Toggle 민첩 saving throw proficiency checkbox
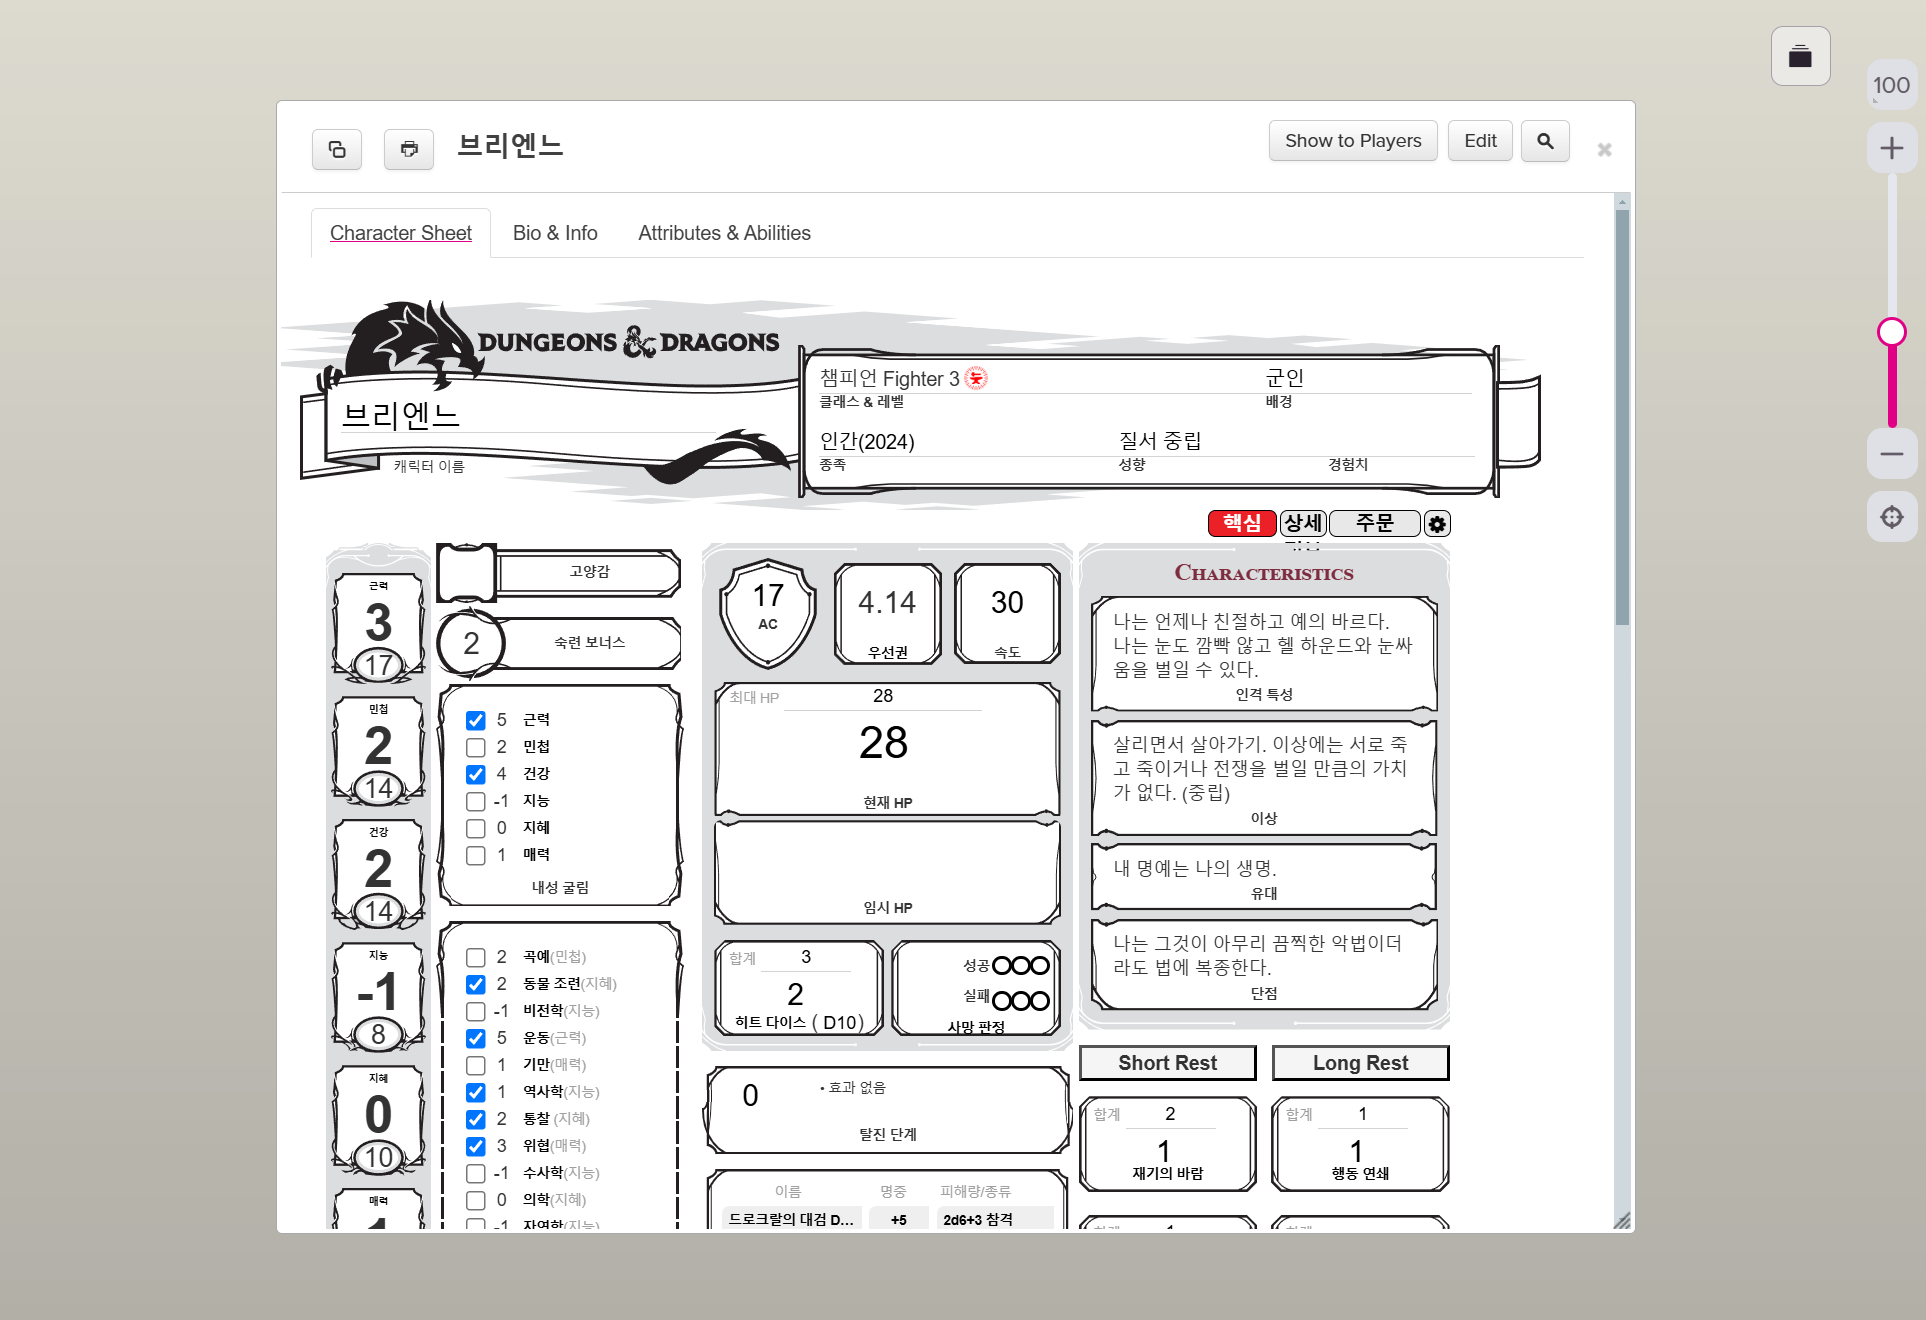 coord(476,747)
